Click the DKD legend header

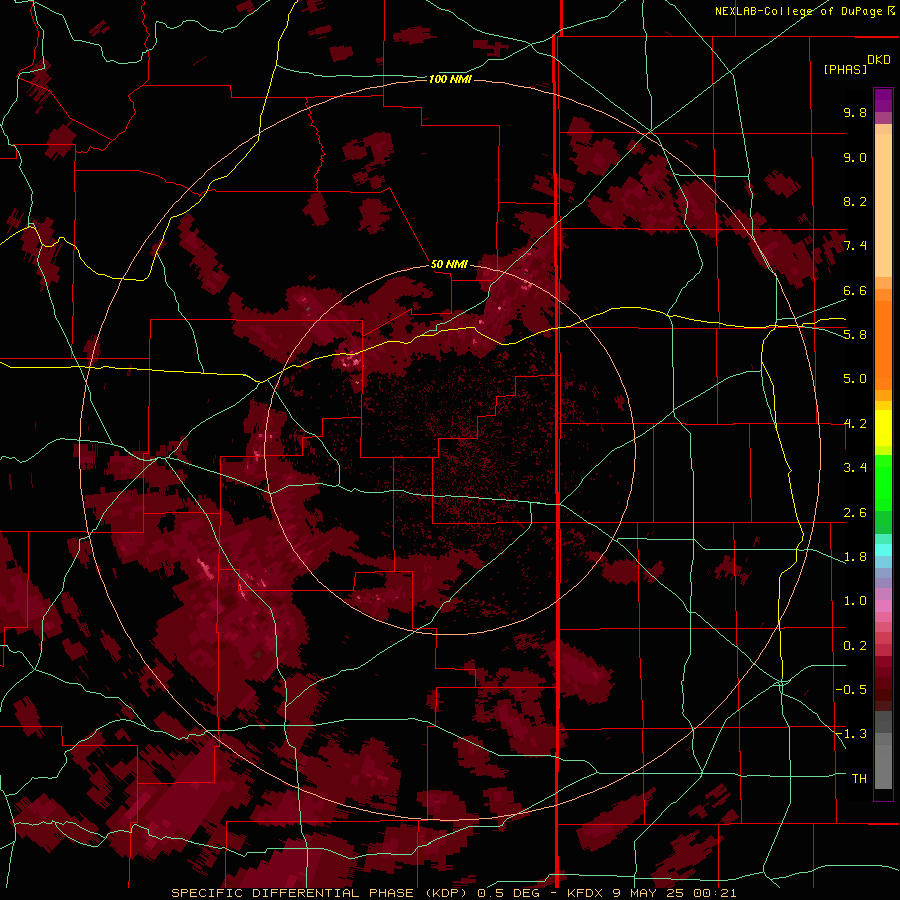click(879, 60)
